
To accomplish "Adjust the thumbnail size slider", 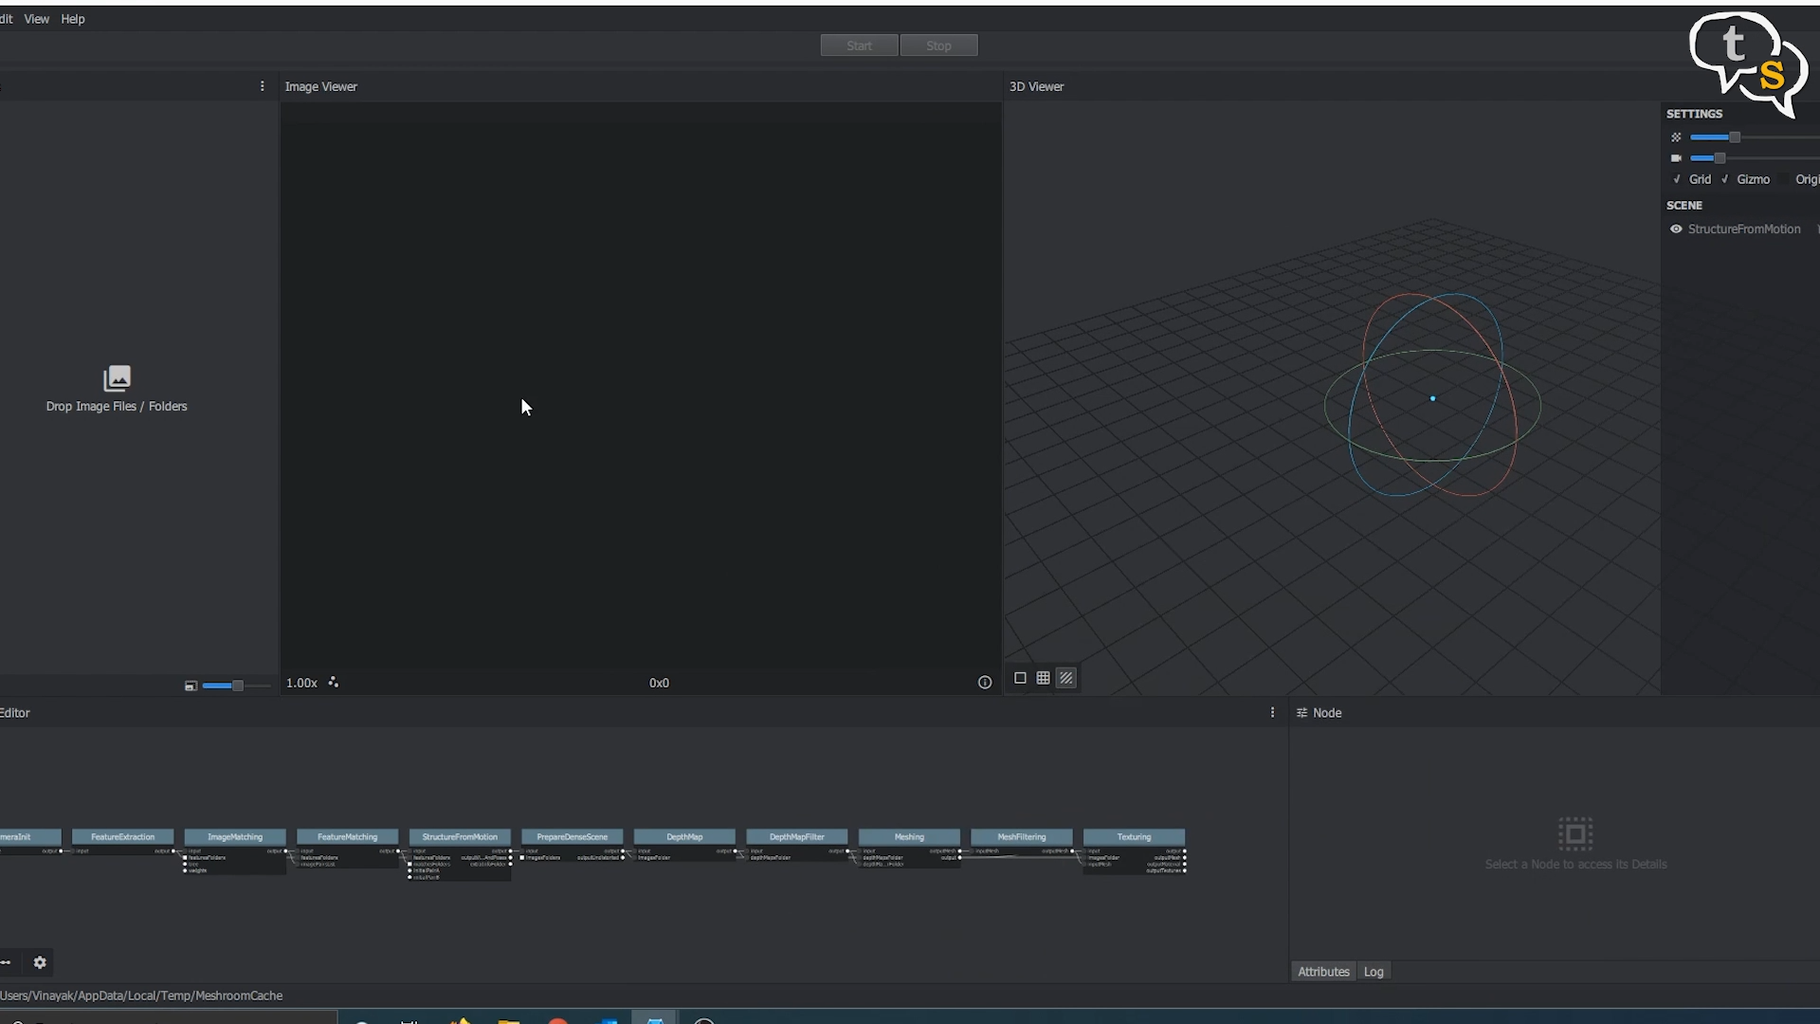I will tap(236, 685).
